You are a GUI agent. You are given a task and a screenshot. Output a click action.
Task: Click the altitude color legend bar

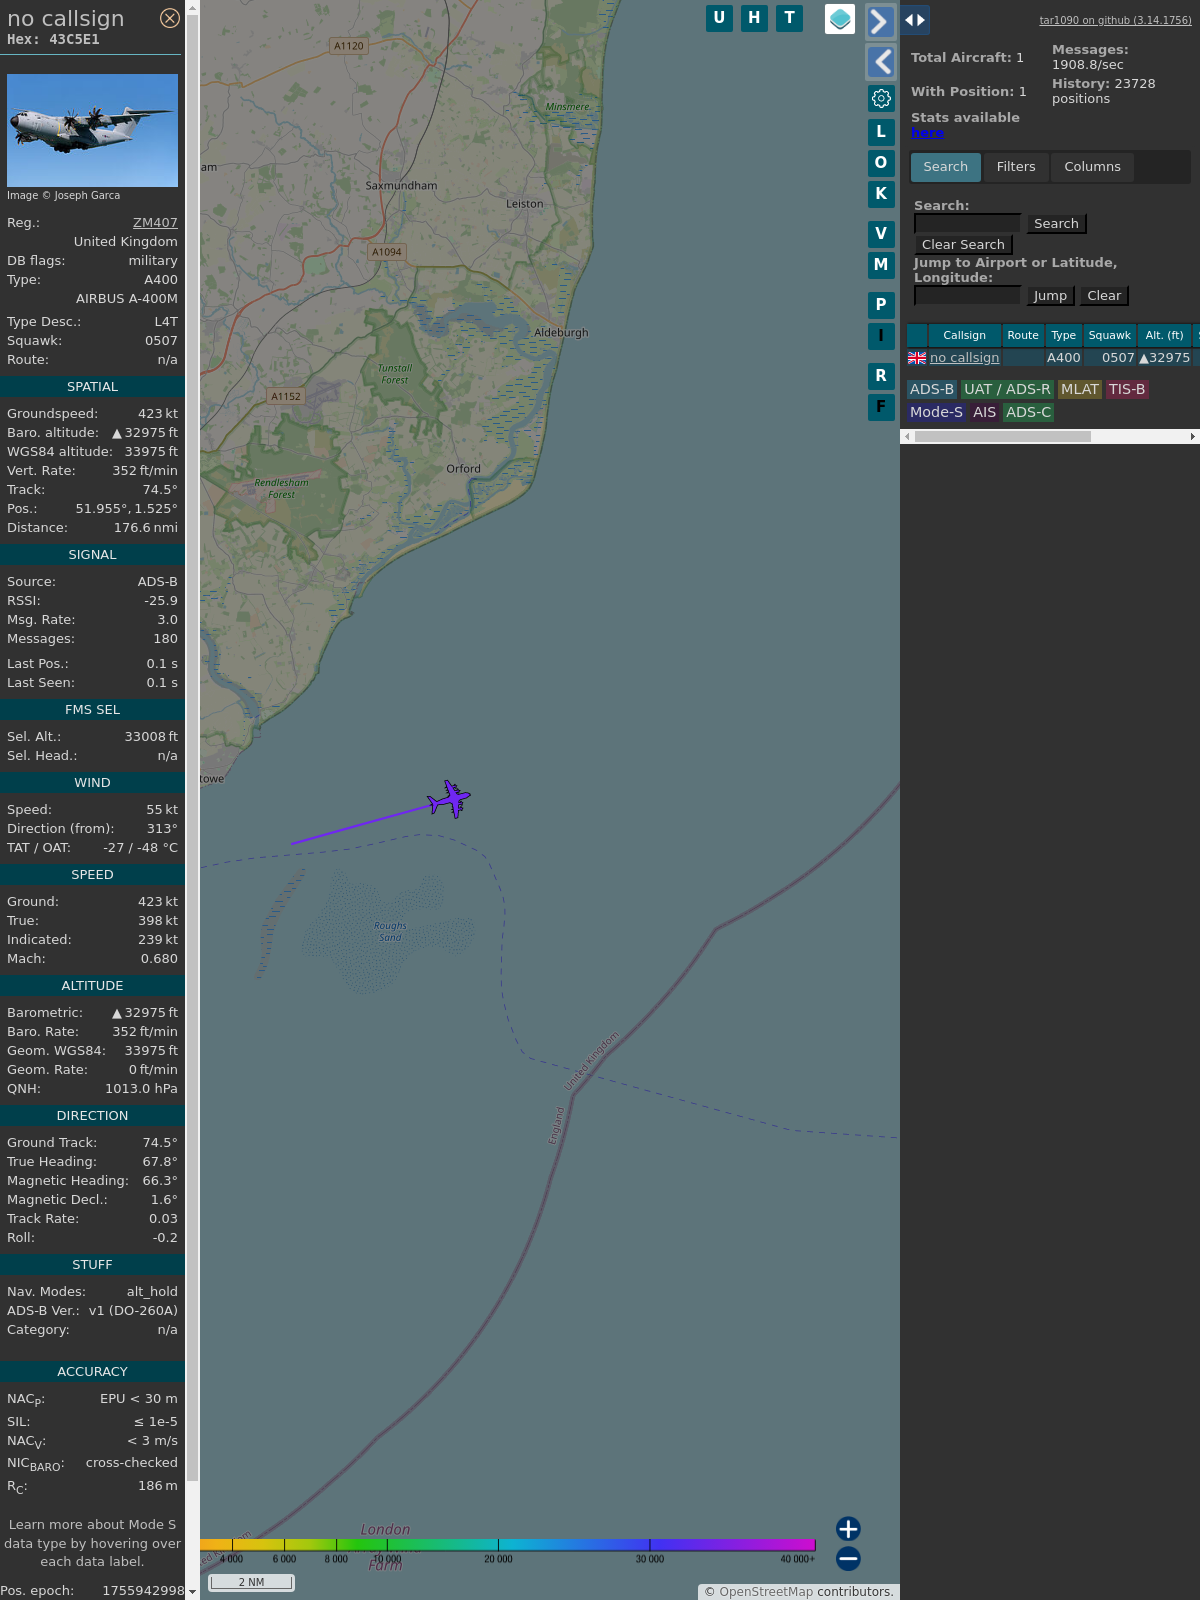[x=508, y=1545]
